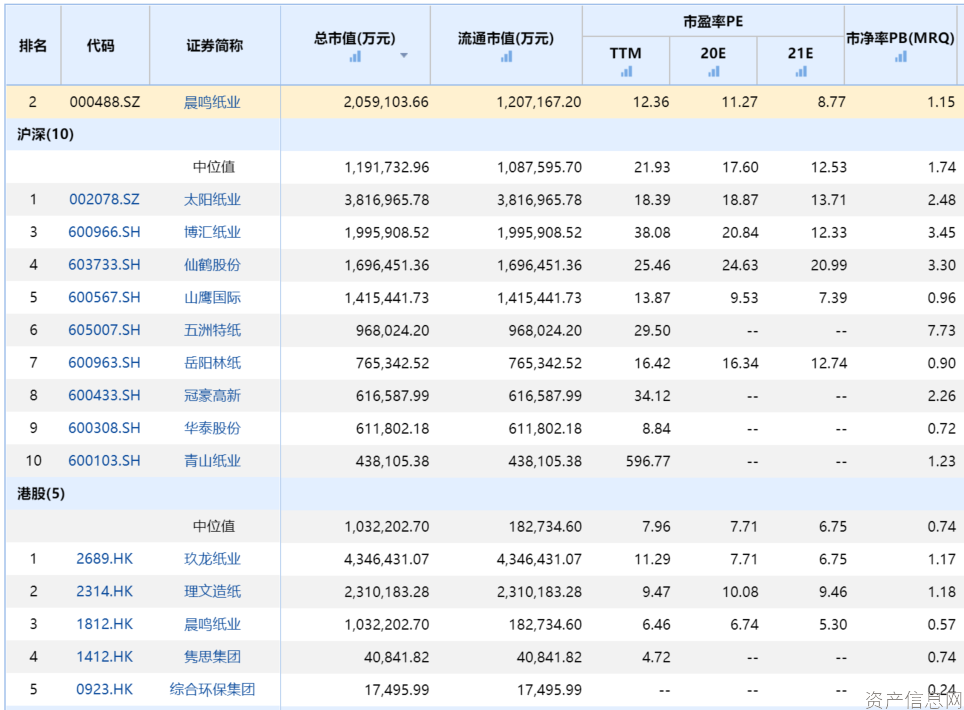Select highlighted 晨鸣纸业 000488.SZ row name
This screenshot has height=710, width=964.
click(x=212, y=102)
